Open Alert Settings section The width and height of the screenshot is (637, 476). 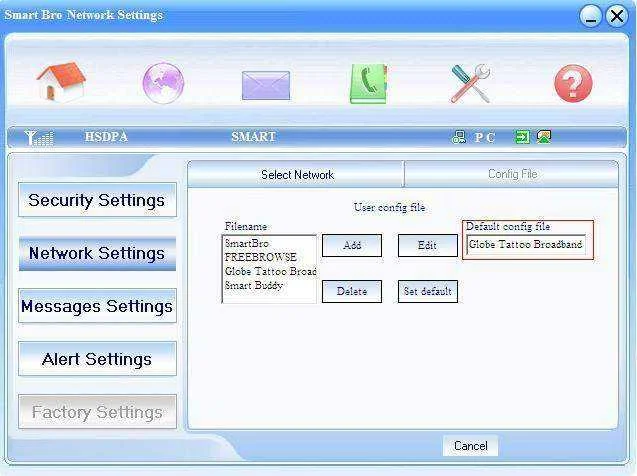[97, 359]
